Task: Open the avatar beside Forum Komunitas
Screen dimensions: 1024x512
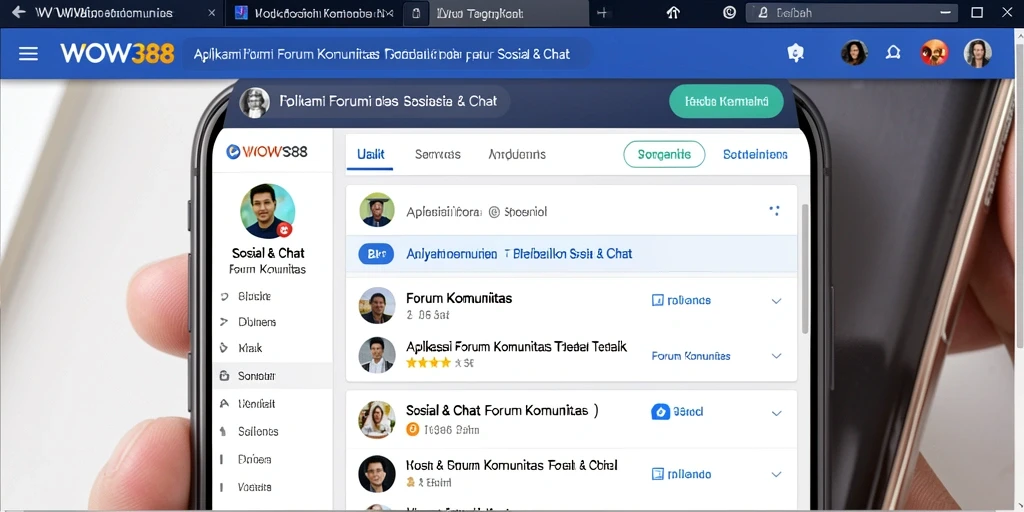Action: coord(377,305)
